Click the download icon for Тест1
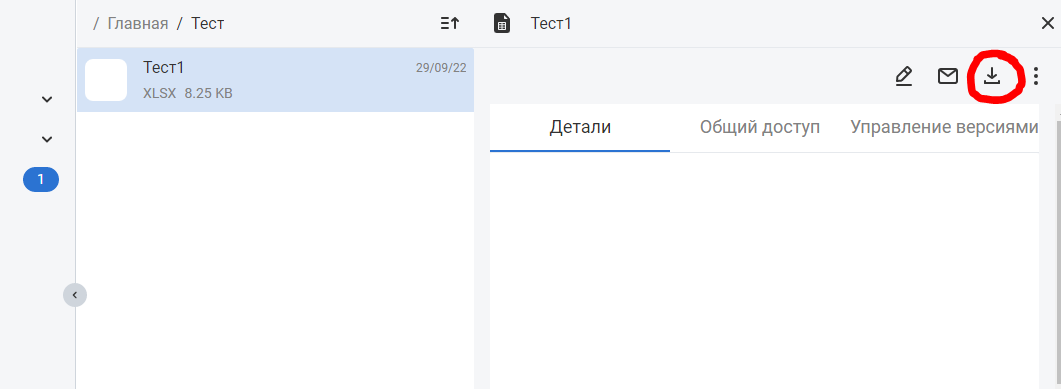1061x389 pixels. tap(991, 76)
